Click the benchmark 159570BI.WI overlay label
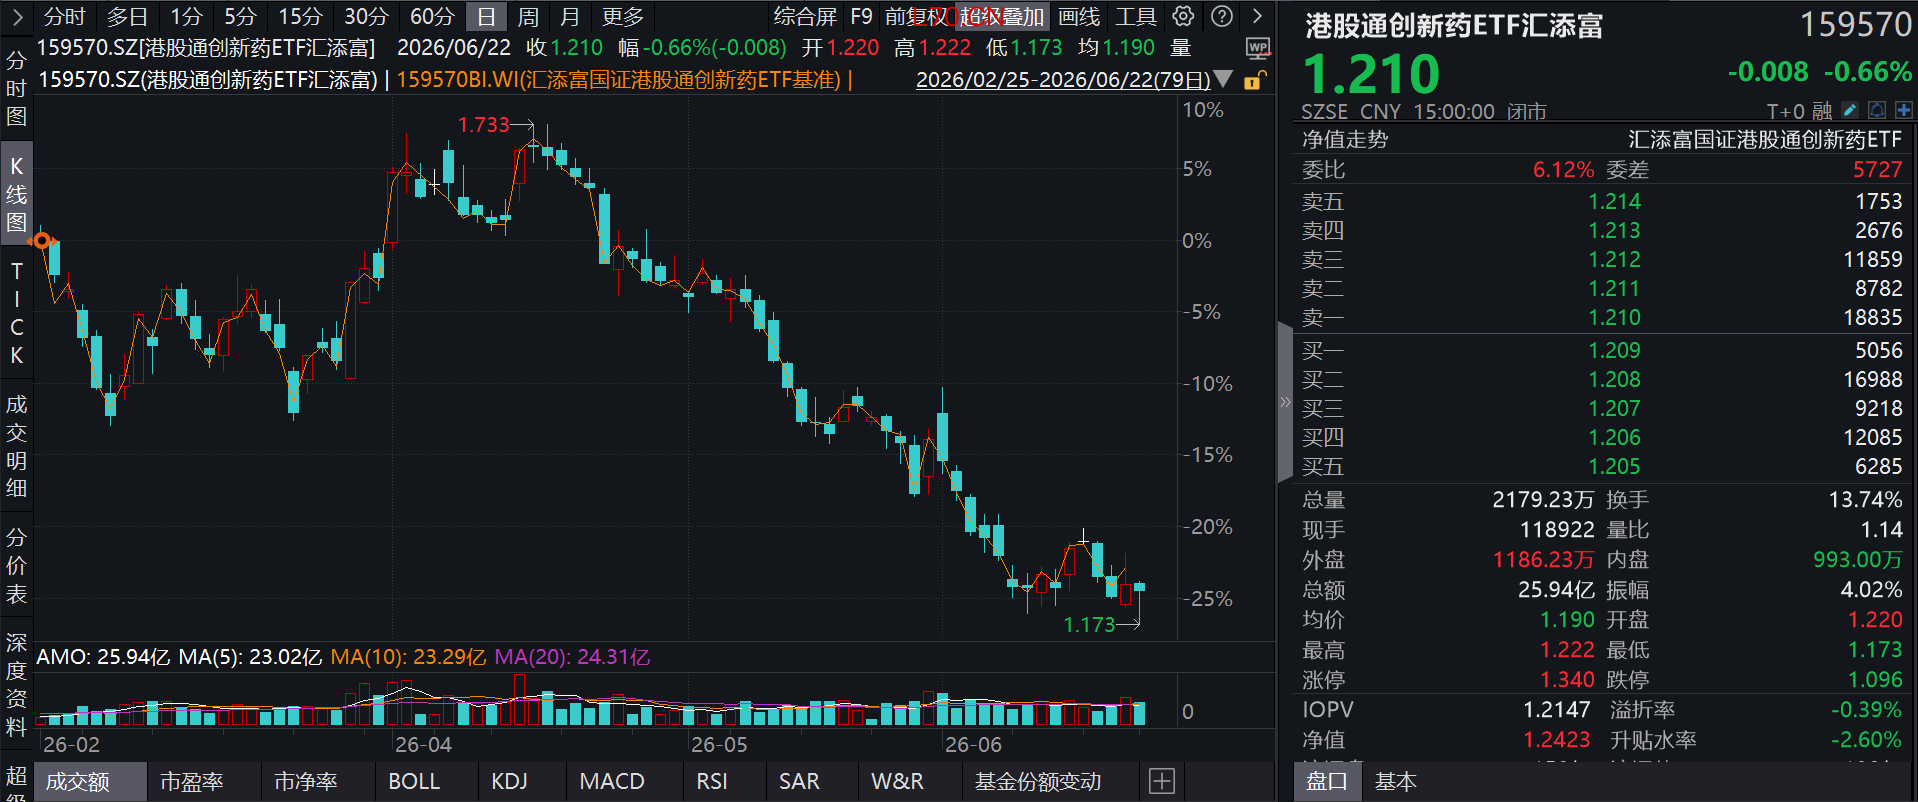 [619, 79]
